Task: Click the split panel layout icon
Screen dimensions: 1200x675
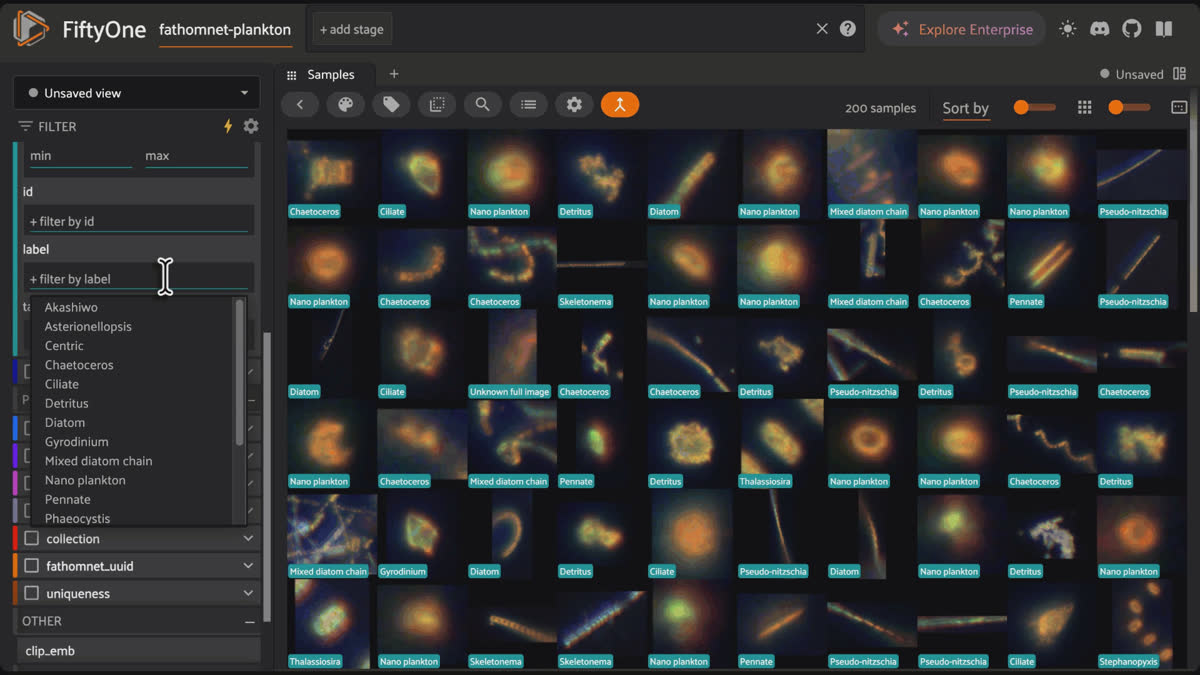Action: tap(1179, 74)
